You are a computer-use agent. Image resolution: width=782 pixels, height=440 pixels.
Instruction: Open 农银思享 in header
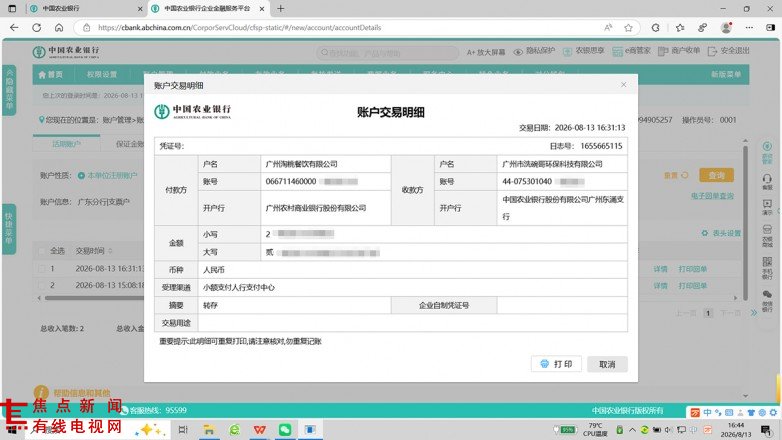point(584,51)
